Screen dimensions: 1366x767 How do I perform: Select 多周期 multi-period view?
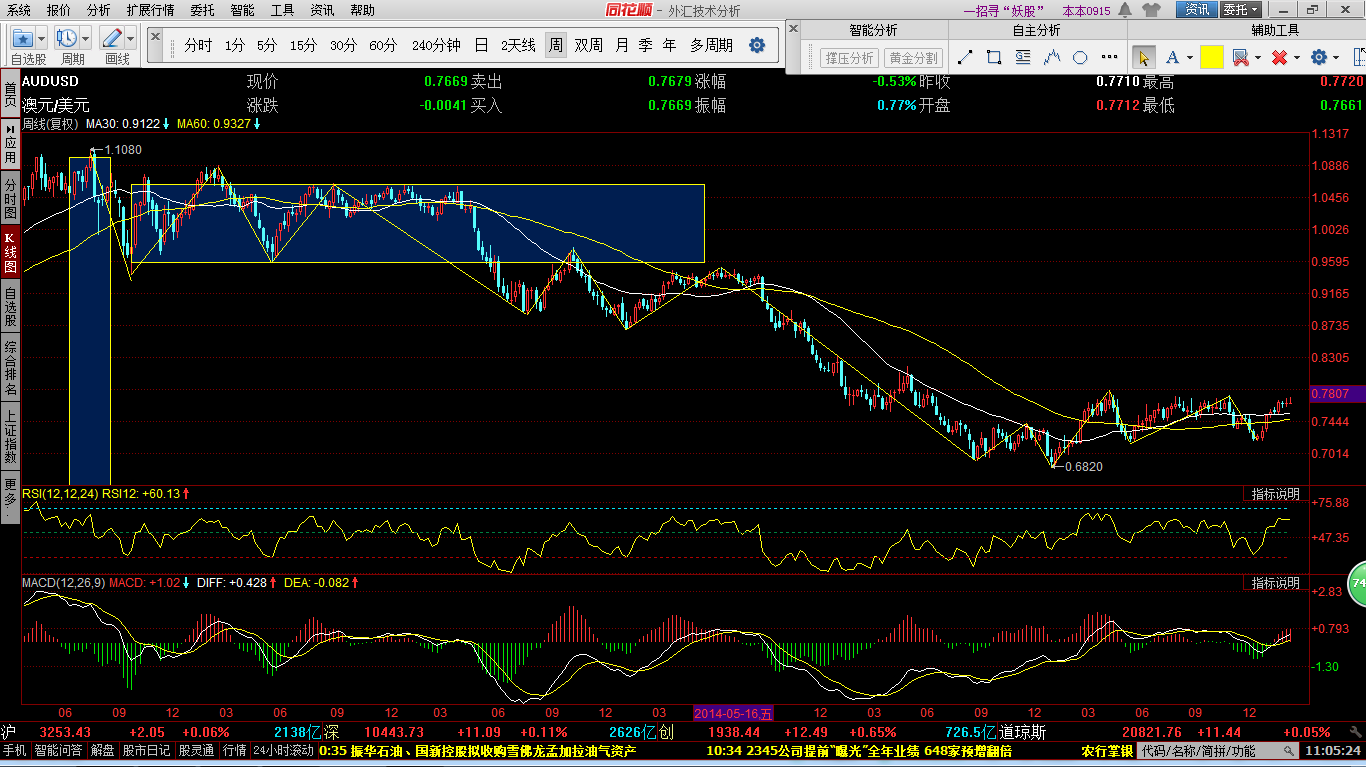(x=711, y=45)
